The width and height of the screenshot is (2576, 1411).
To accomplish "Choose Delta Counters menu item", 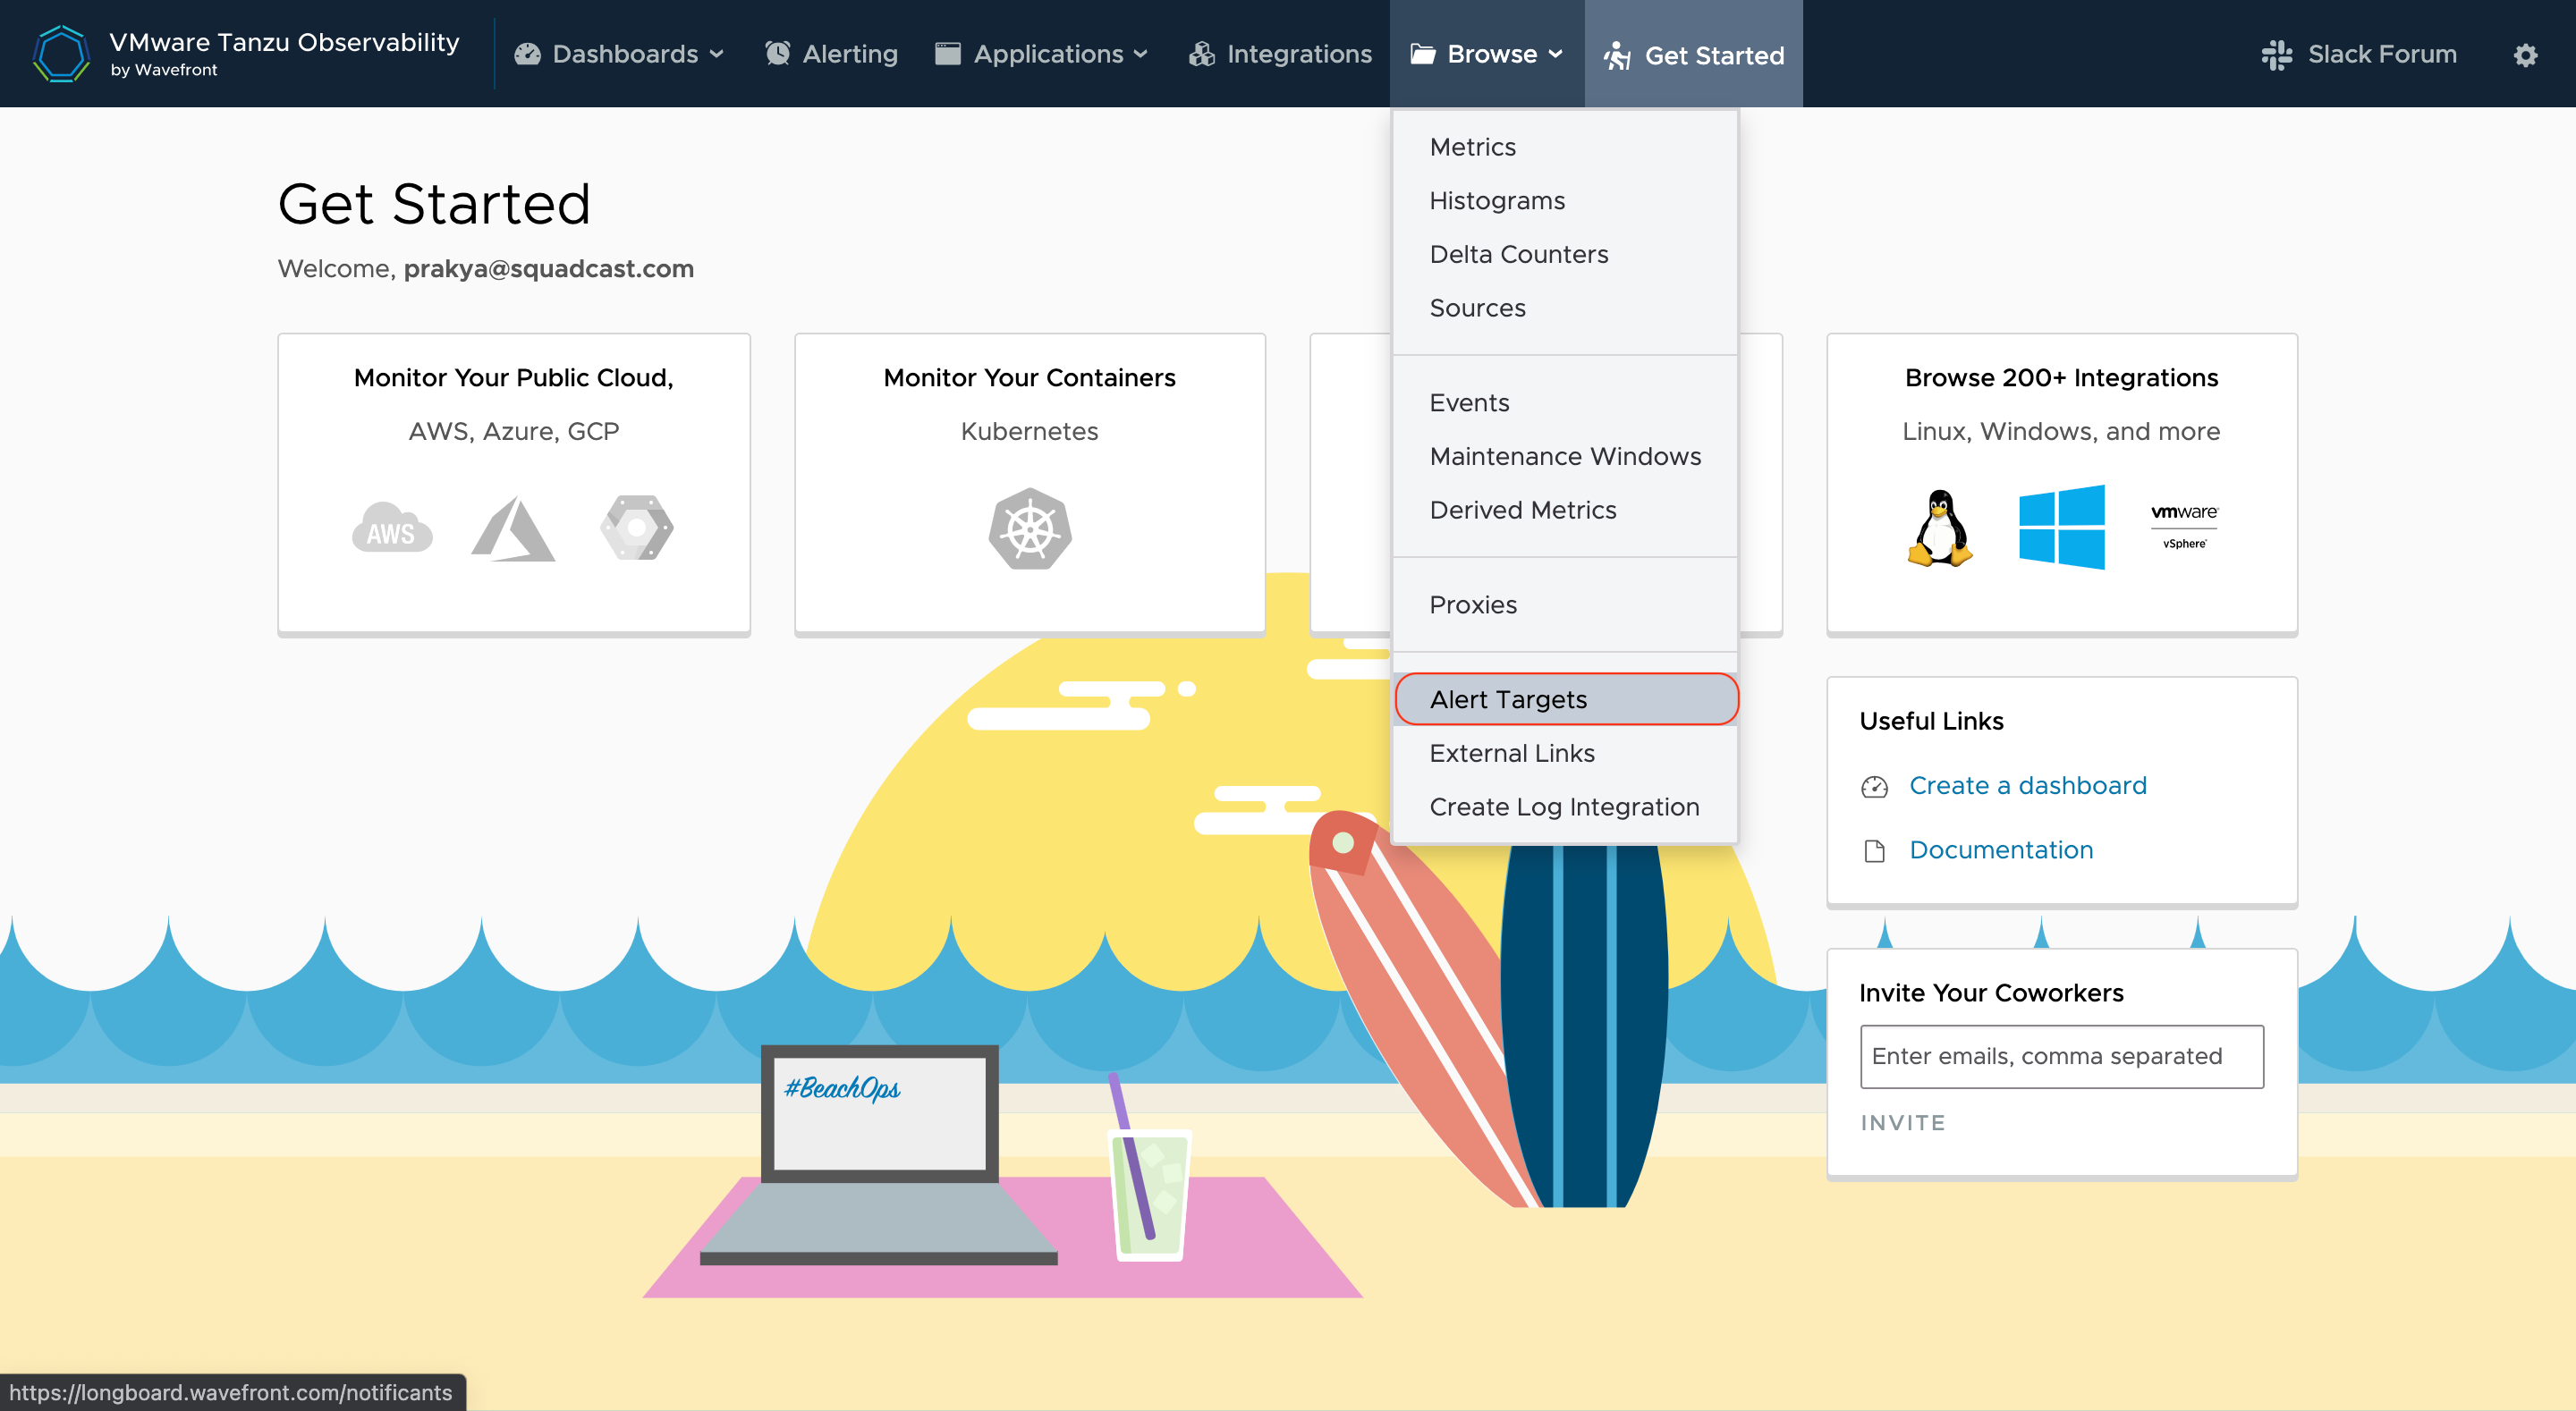I will coord(1566,254).
